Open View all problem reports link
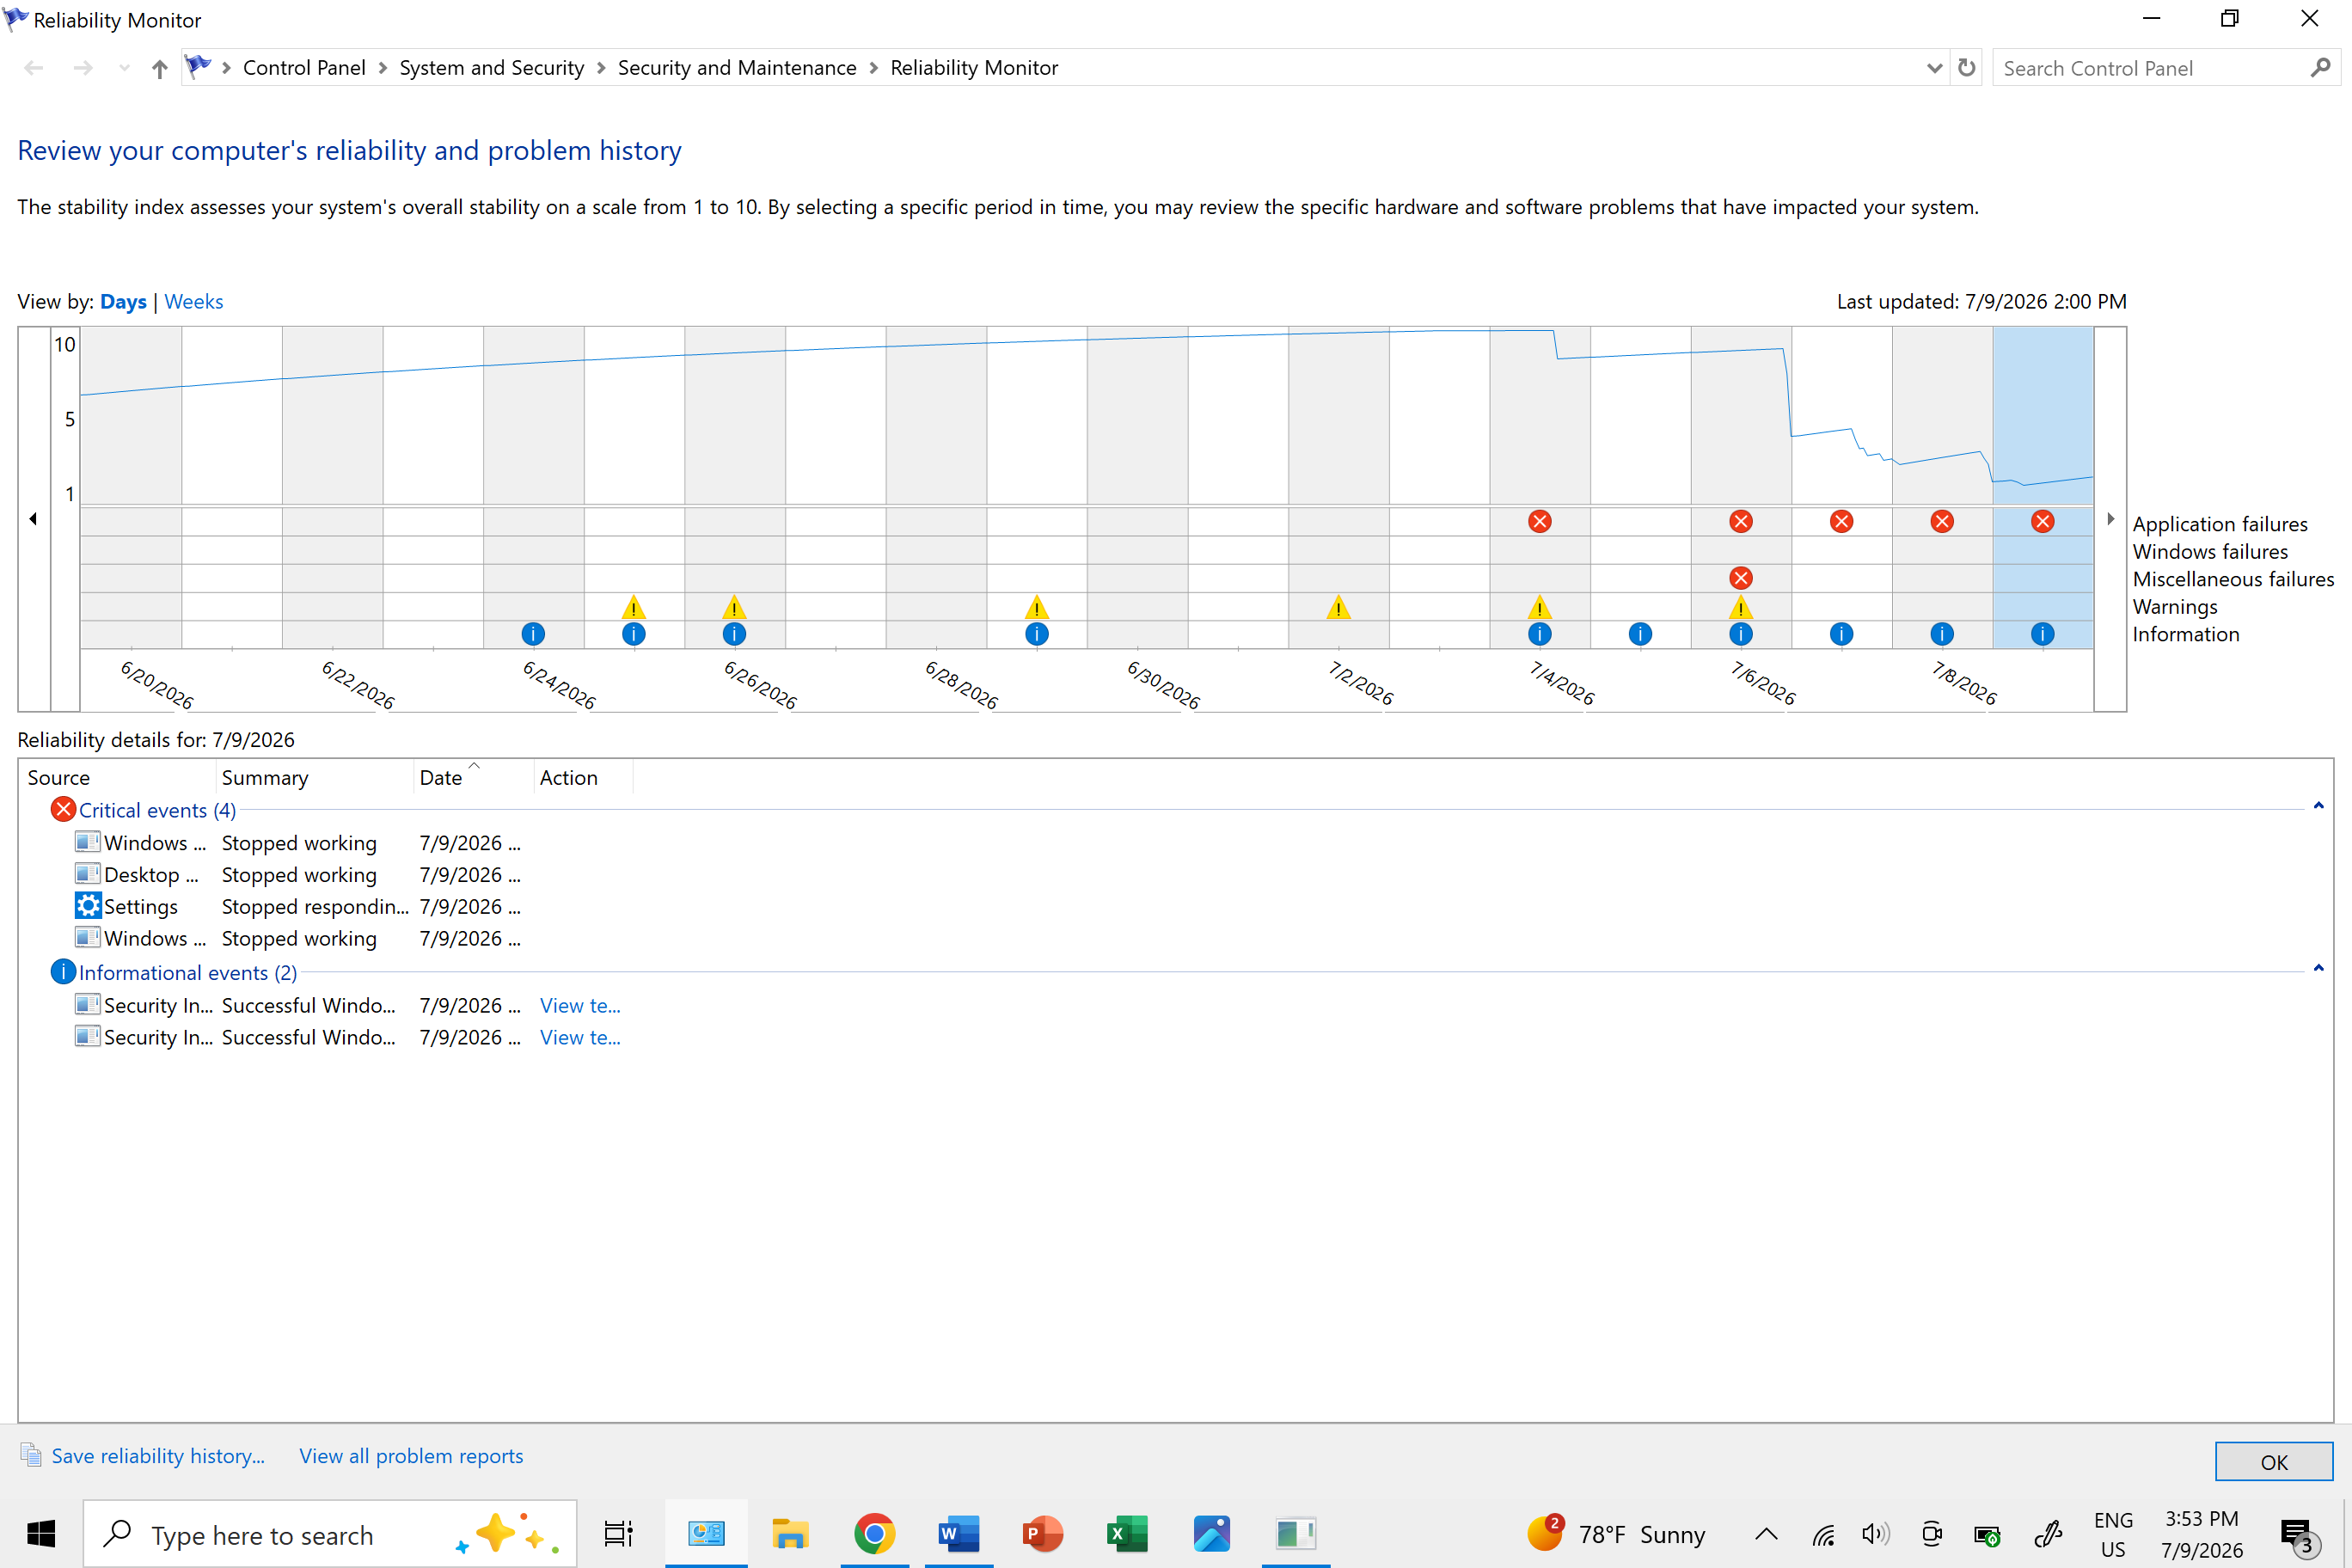This screenshot has width=2352, height=1568. 411,1456
